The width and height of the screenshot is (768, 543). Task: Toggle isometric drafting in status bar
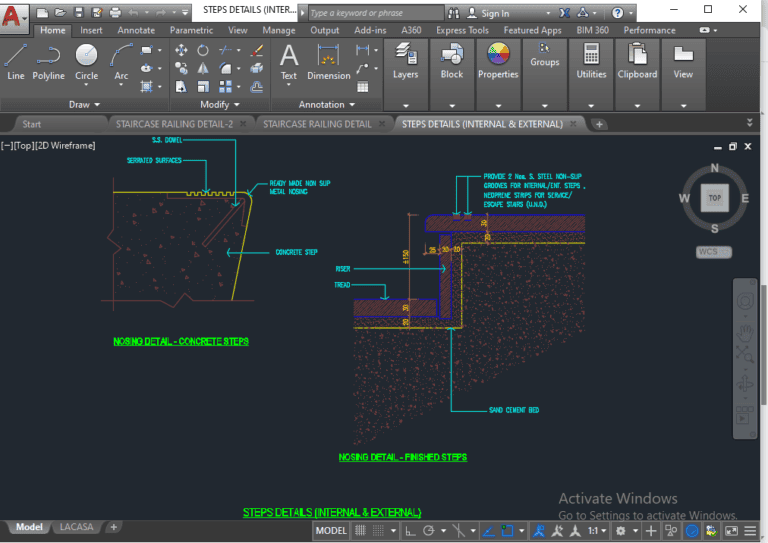458,531
